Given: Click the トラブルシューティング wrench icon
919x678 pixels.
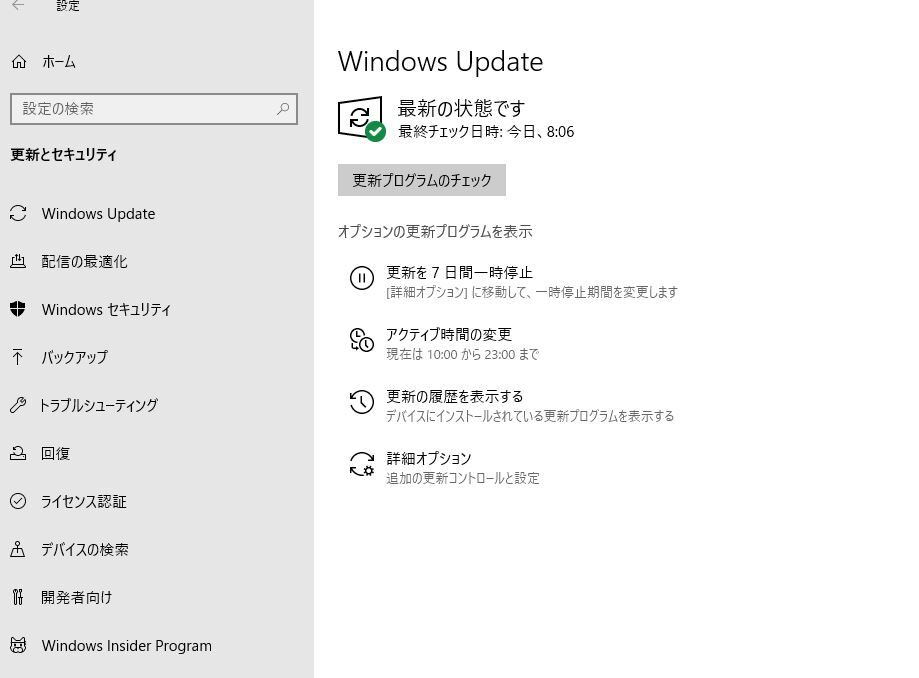Looking at the screenshot, I should pyautogui.click(x=18, y=405).
